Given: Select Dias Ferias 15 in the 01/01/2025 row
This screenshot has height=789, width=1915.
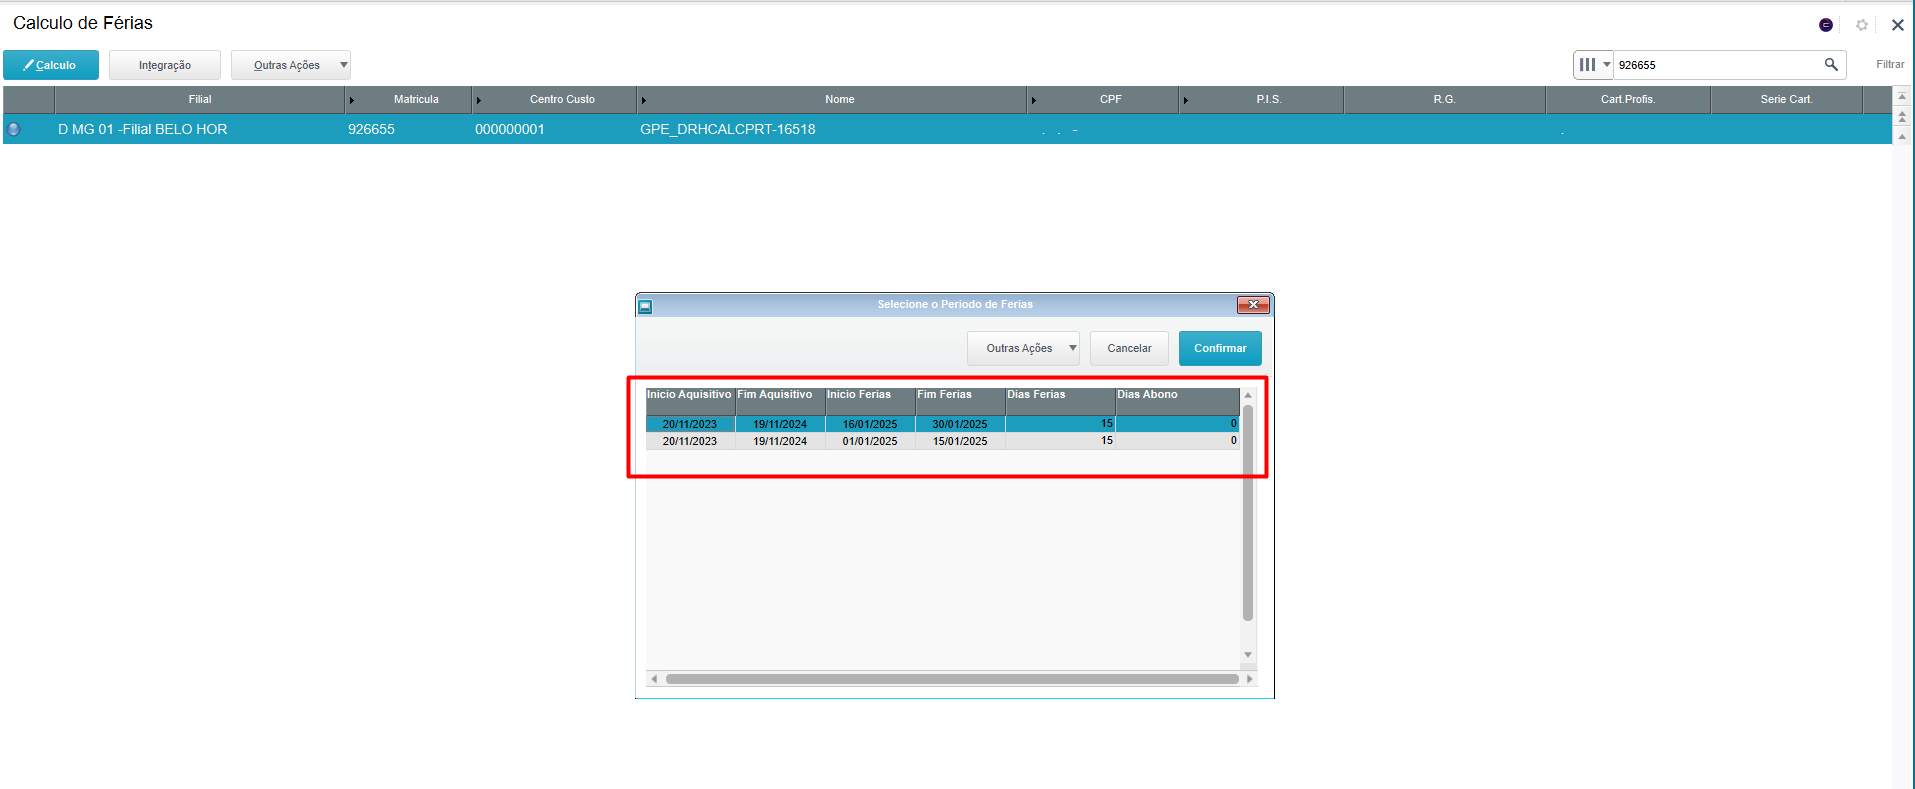Looking at the screenshot, I should (x=1060, y=441).
